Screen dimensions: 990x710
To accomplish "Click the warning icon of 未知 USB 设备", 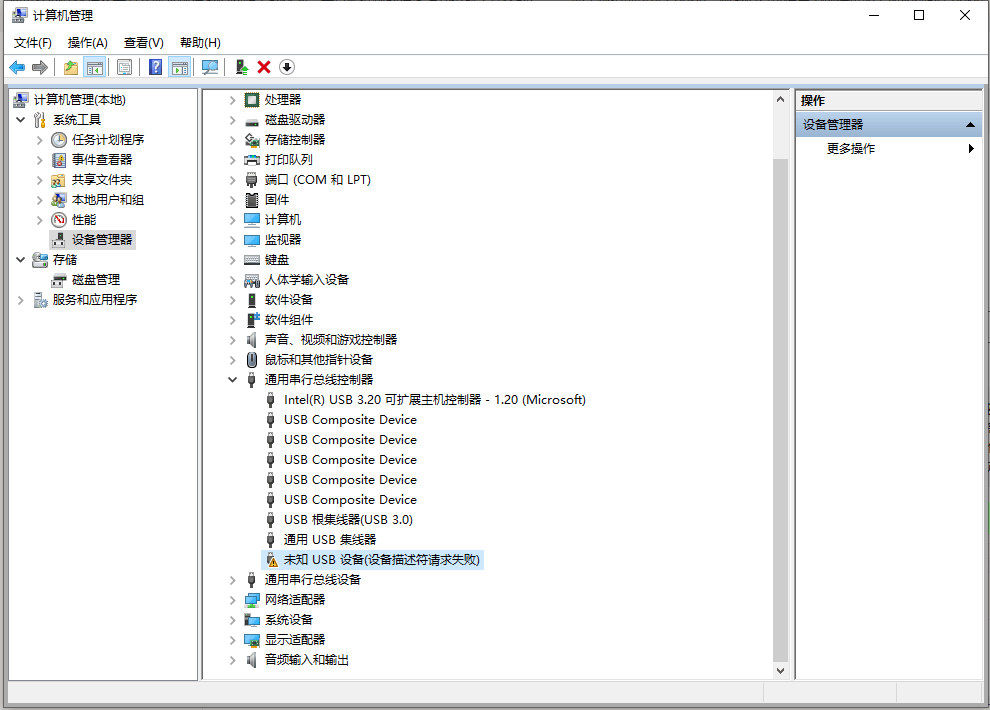I will 271,560.
